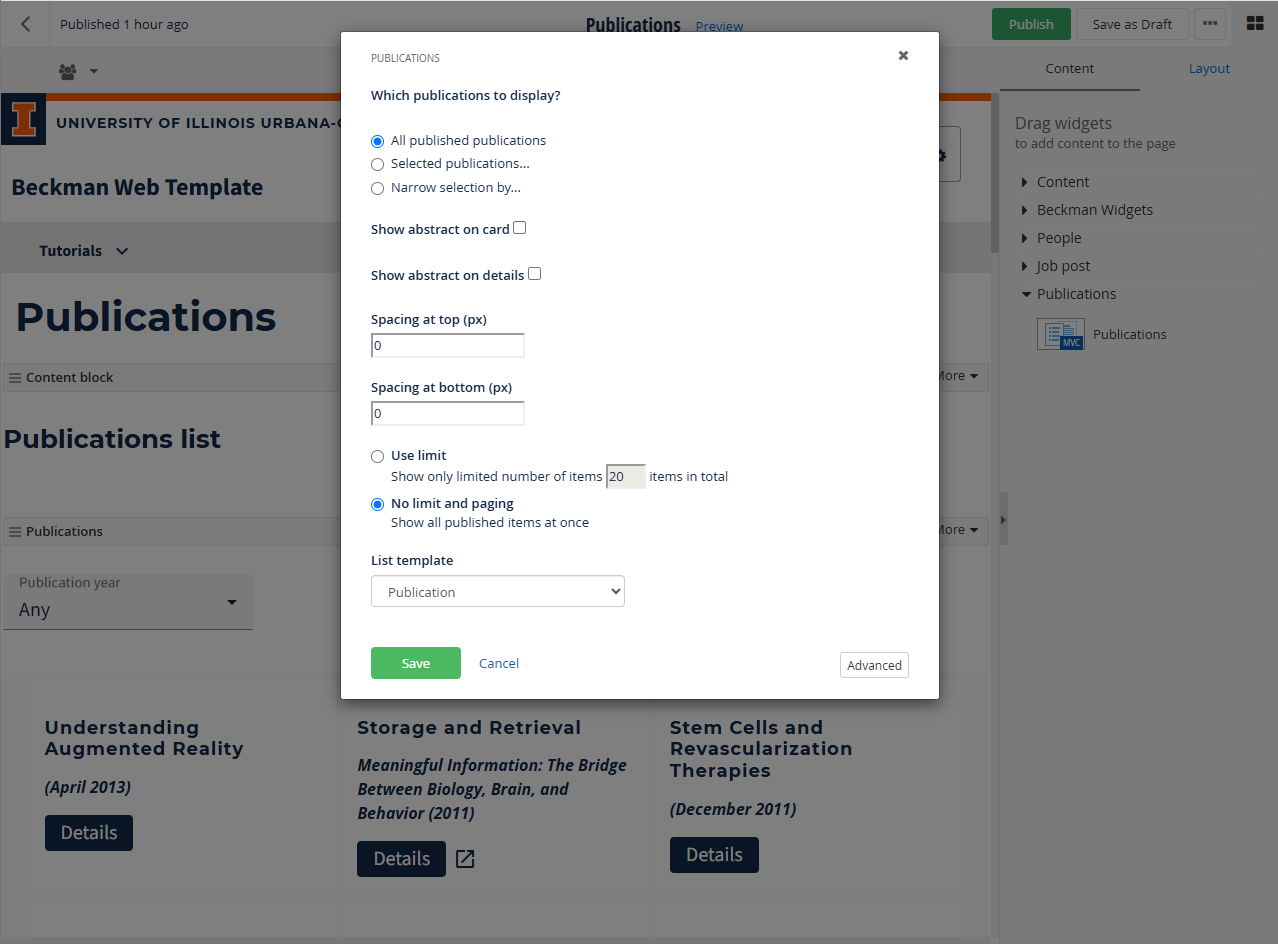Screen dimensions: 1278x944
Task: Select the Publications MVC widget icon in the sidebar
Action: 1059,333
